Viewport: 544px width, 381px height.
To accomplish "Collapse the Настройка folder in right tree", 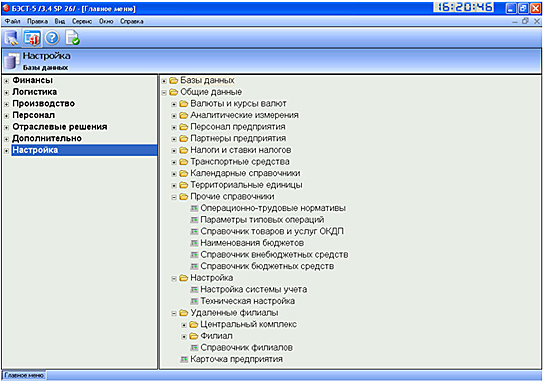I will point(174,279).
